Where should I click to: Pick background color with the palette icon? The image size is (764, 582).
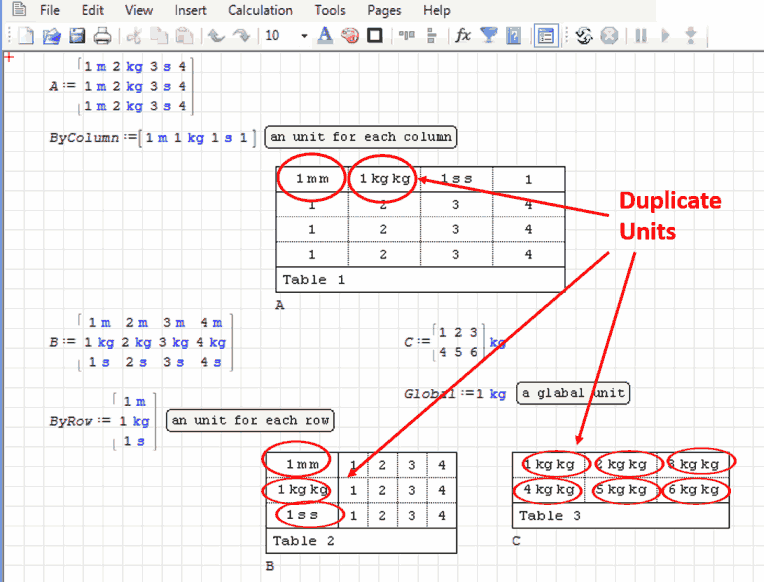click(349, 36)
